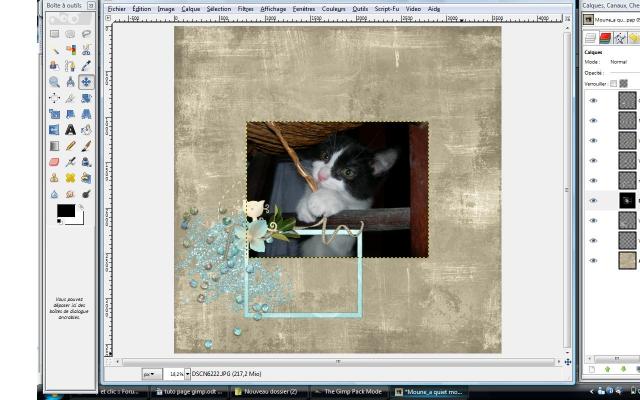Select the Shear tool

coord(70,114)
